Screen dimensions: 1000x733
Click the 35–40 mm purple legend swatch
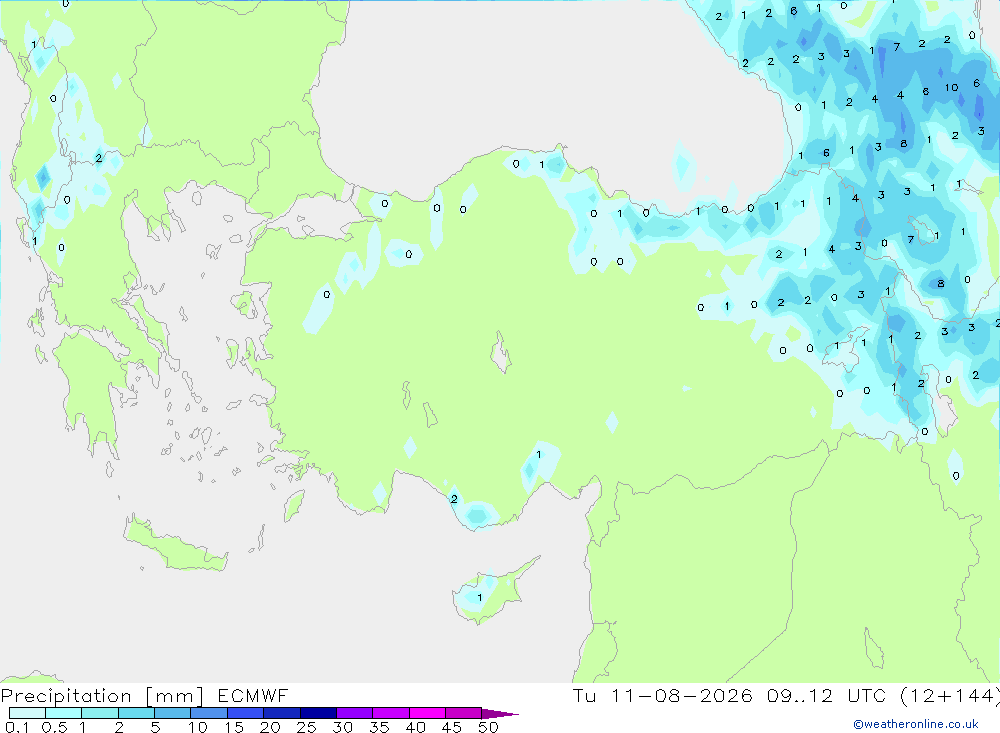pos(390,713)
